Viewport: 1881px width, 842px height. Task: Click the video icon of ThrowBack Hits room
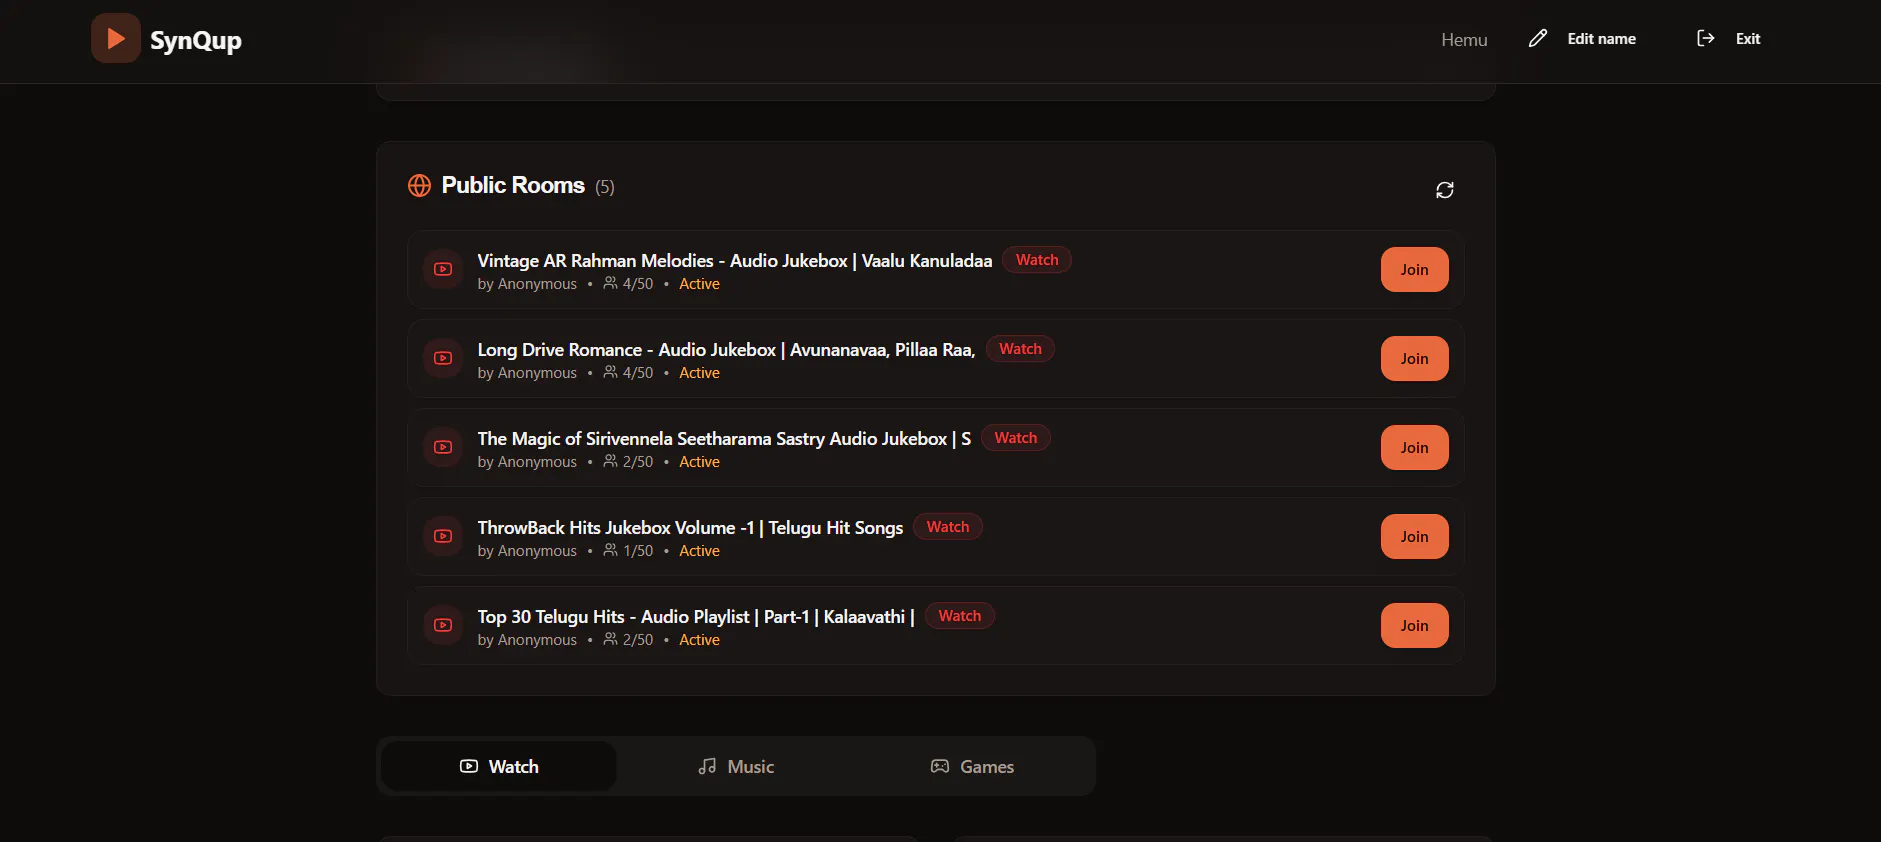pyautogui.click(x=443, y=536)
